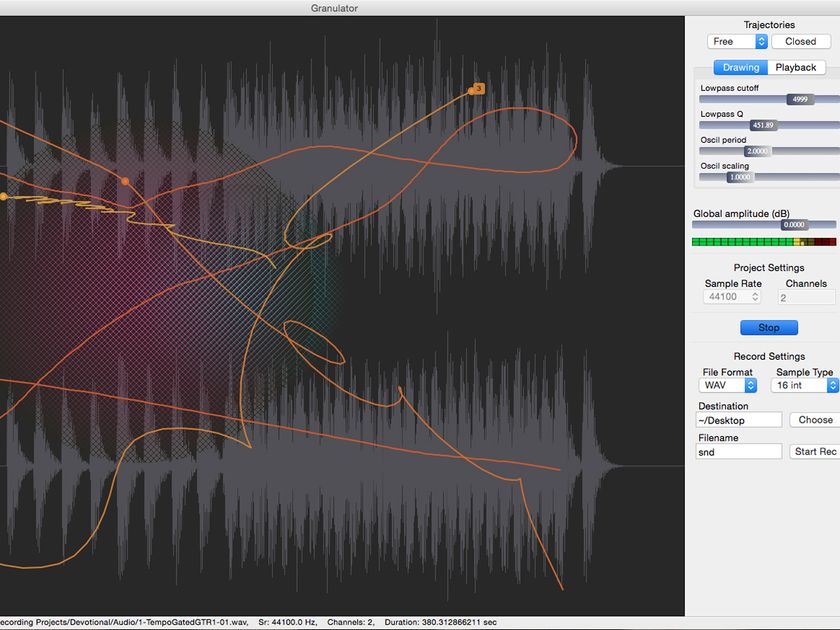
Task: Toggle the Closed trajectory option
Action: 800,41
